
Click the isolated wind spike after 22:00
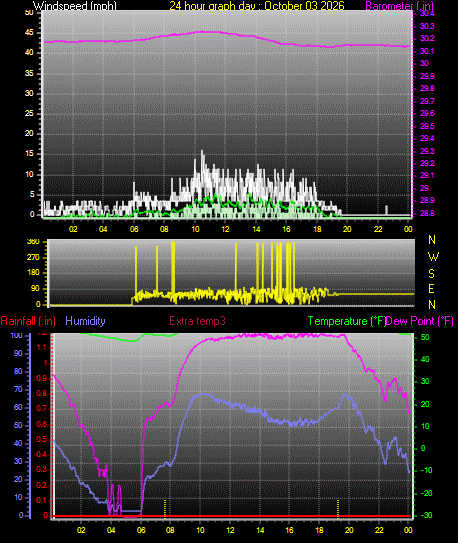click(387, 210)
